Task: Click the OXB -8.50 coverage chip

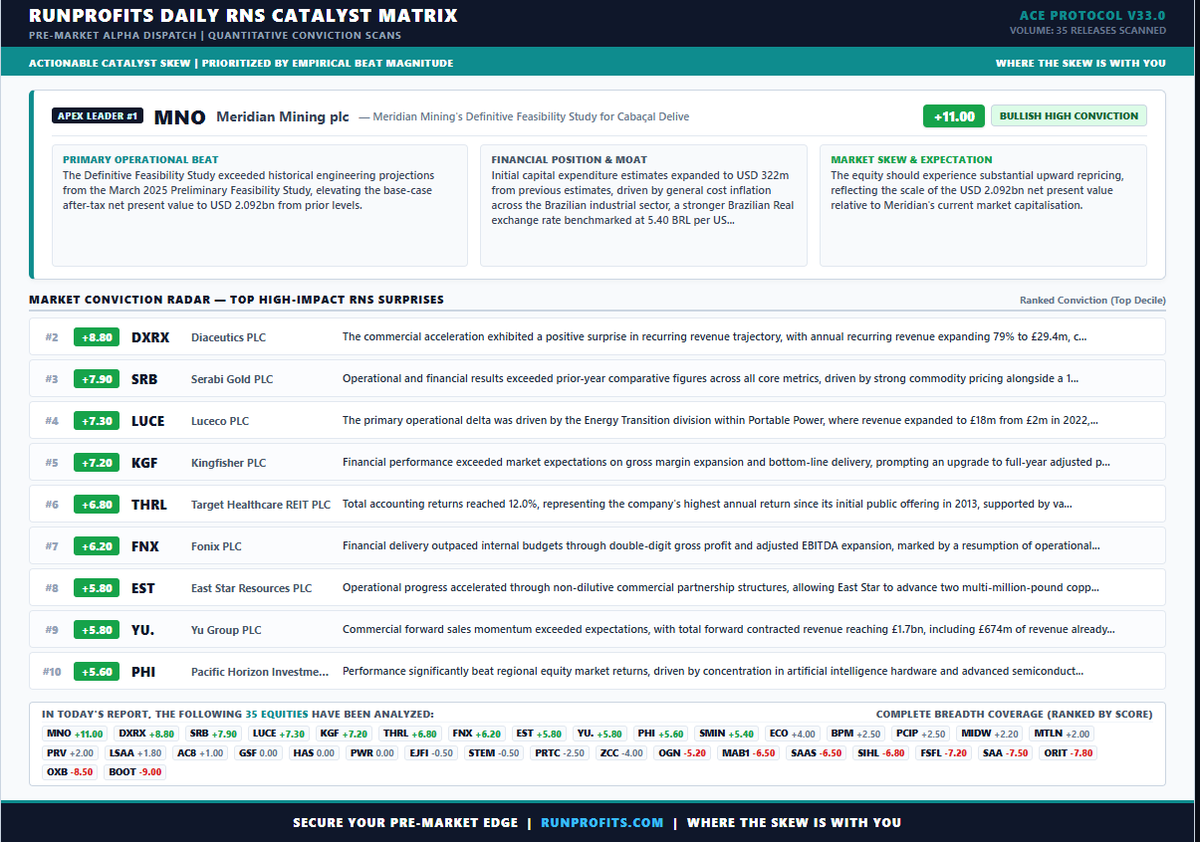Action: point(72,772)
